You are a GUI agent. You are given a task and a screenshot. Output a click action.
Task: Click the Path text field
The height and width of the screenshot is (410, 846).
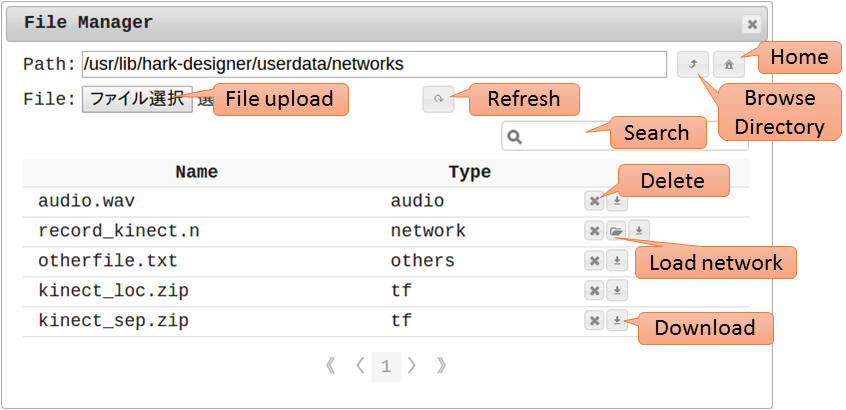coord(374,64)
